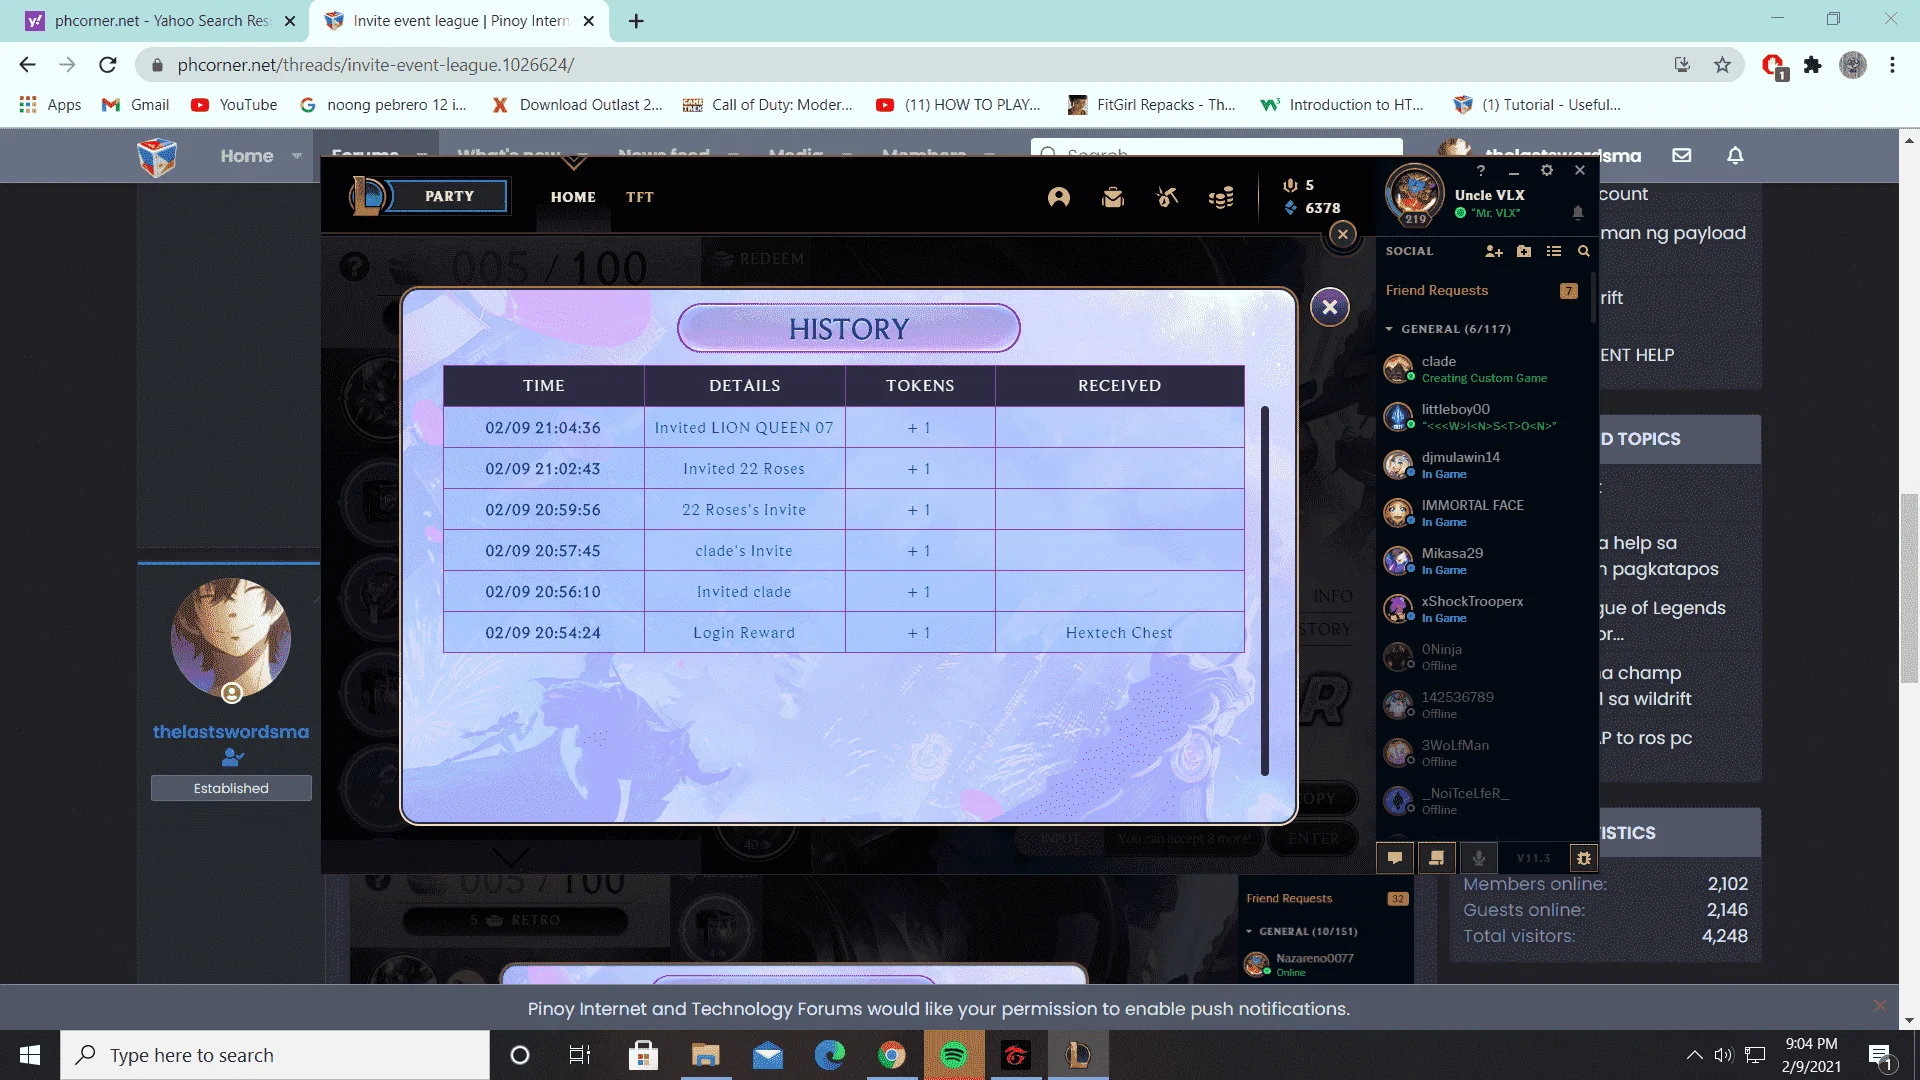This screenshot has height=1080, width=1920.
Task: Click the bug report icon beside V11.3
Action: pyautogui.click(x=1584, y=858)
